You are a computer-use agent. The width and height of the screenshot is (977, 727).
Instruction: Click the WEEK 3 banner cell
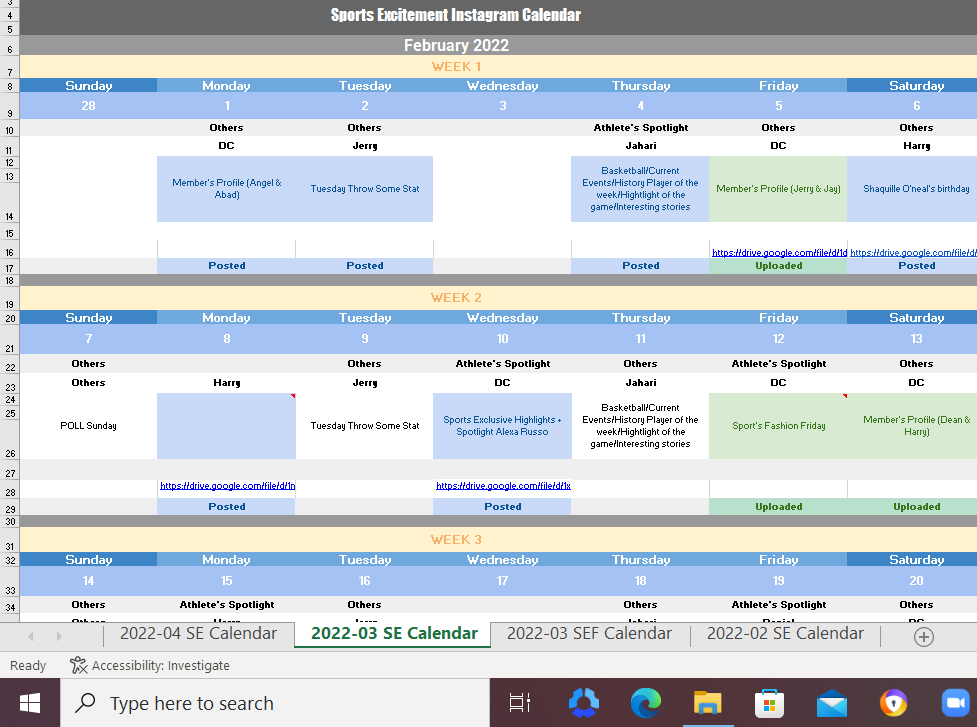(456, 539)
